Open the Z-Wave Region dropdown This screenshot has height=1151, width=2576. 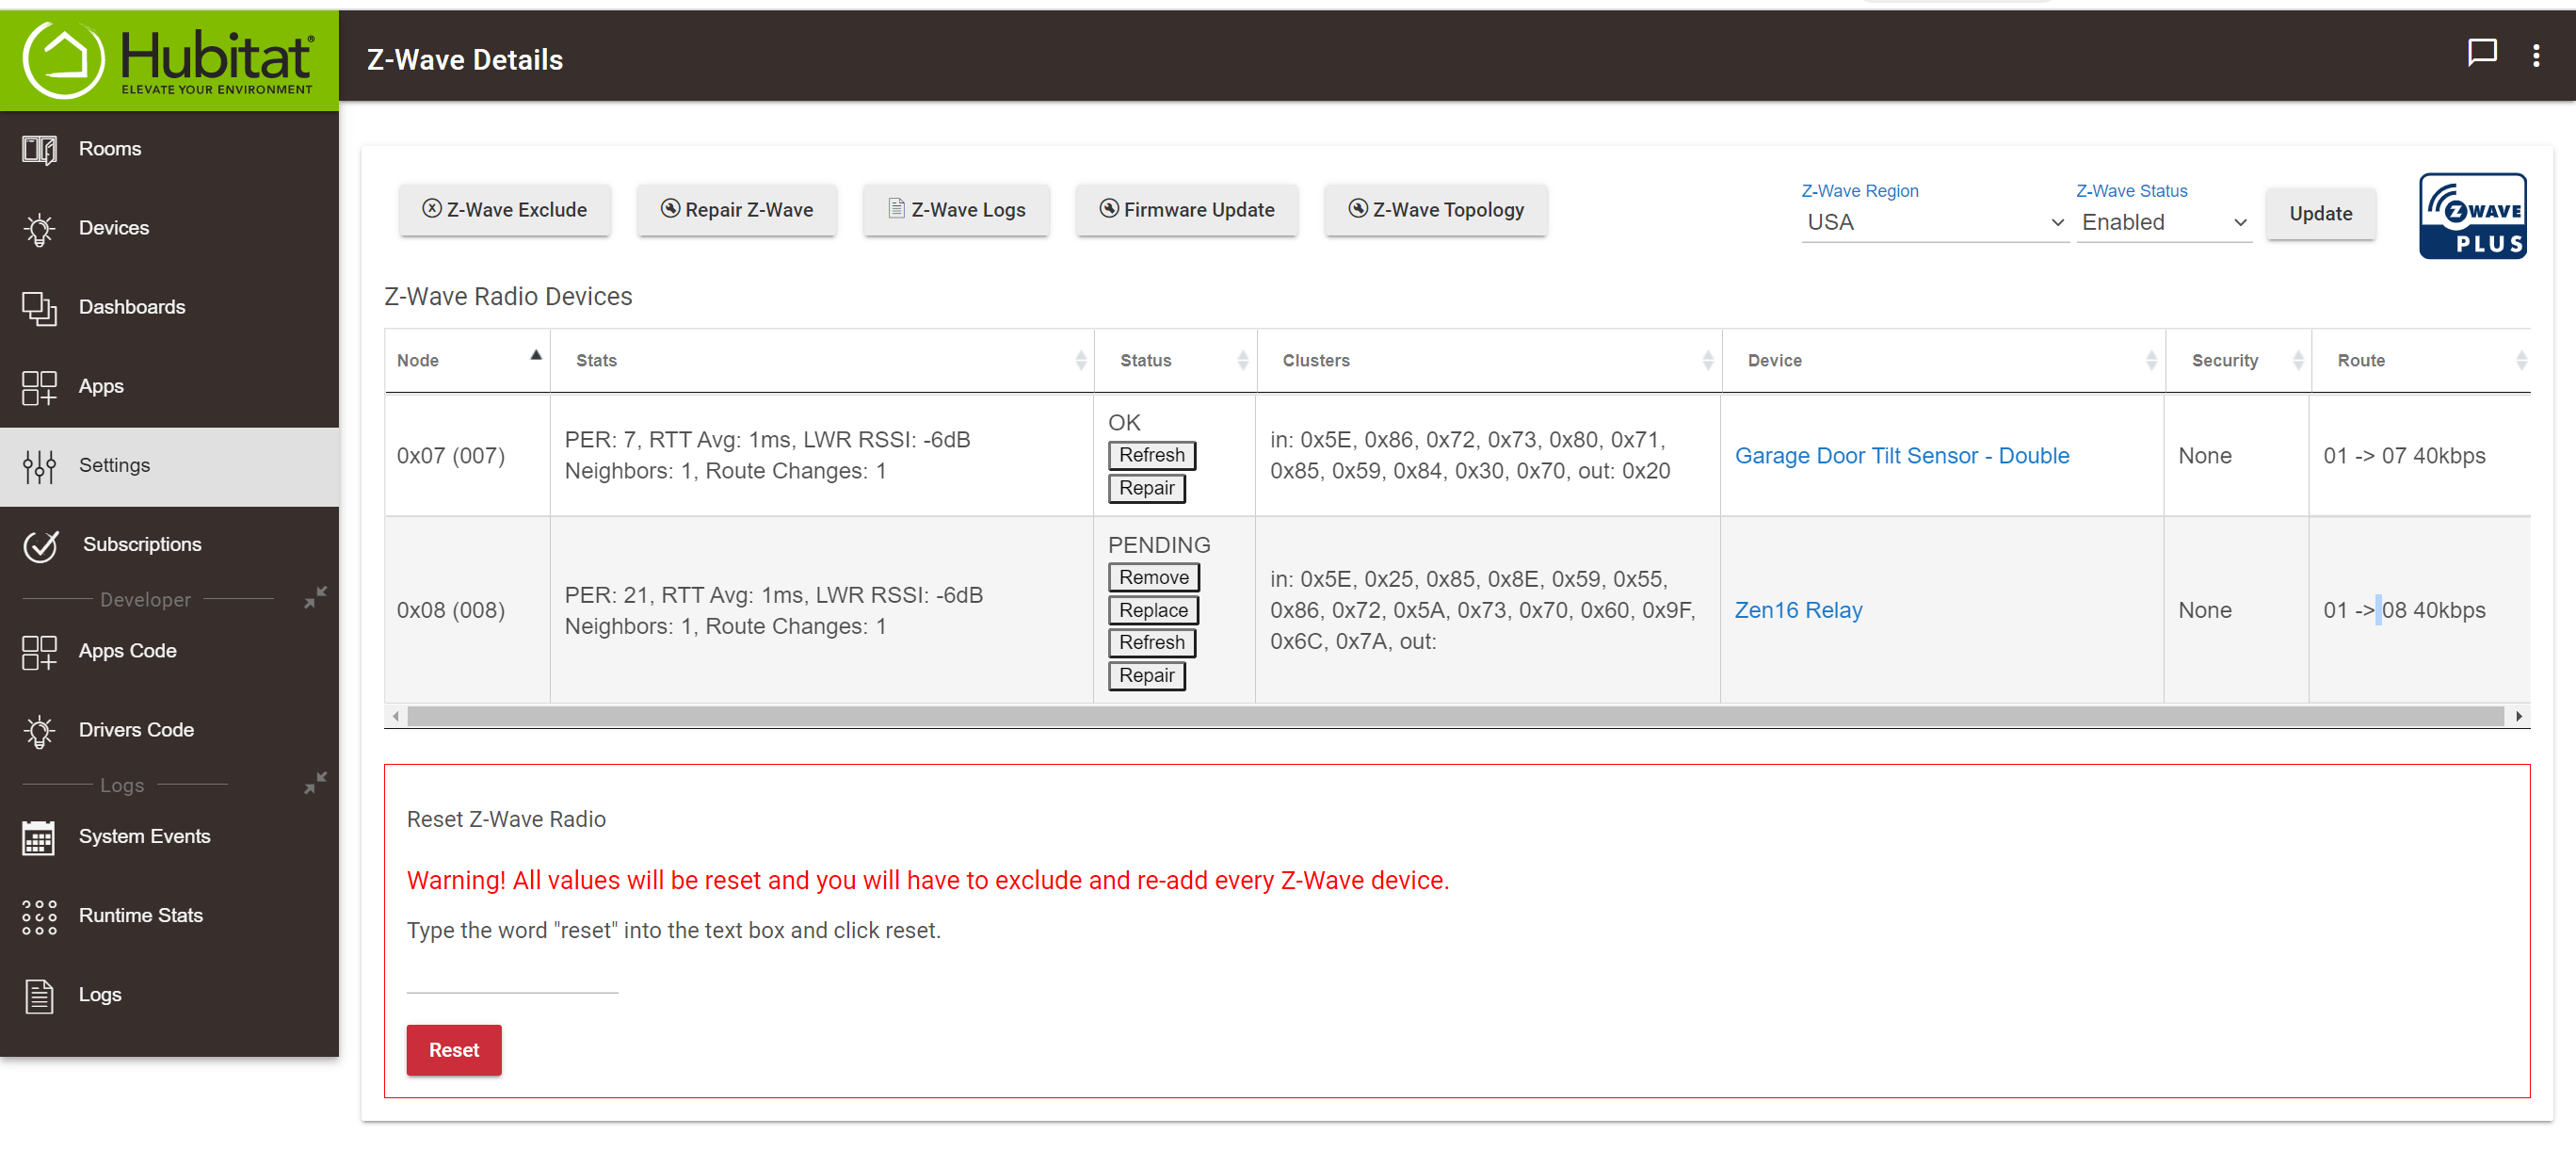(x=1934, y=222)
